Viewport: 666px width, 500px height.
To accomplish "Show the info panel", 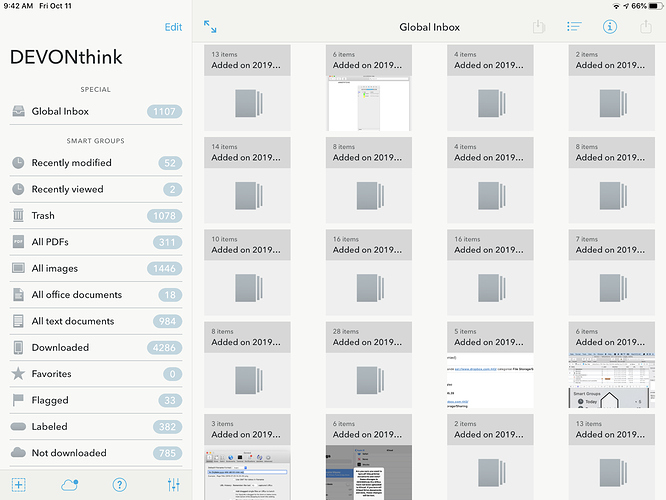I will 610,27.
